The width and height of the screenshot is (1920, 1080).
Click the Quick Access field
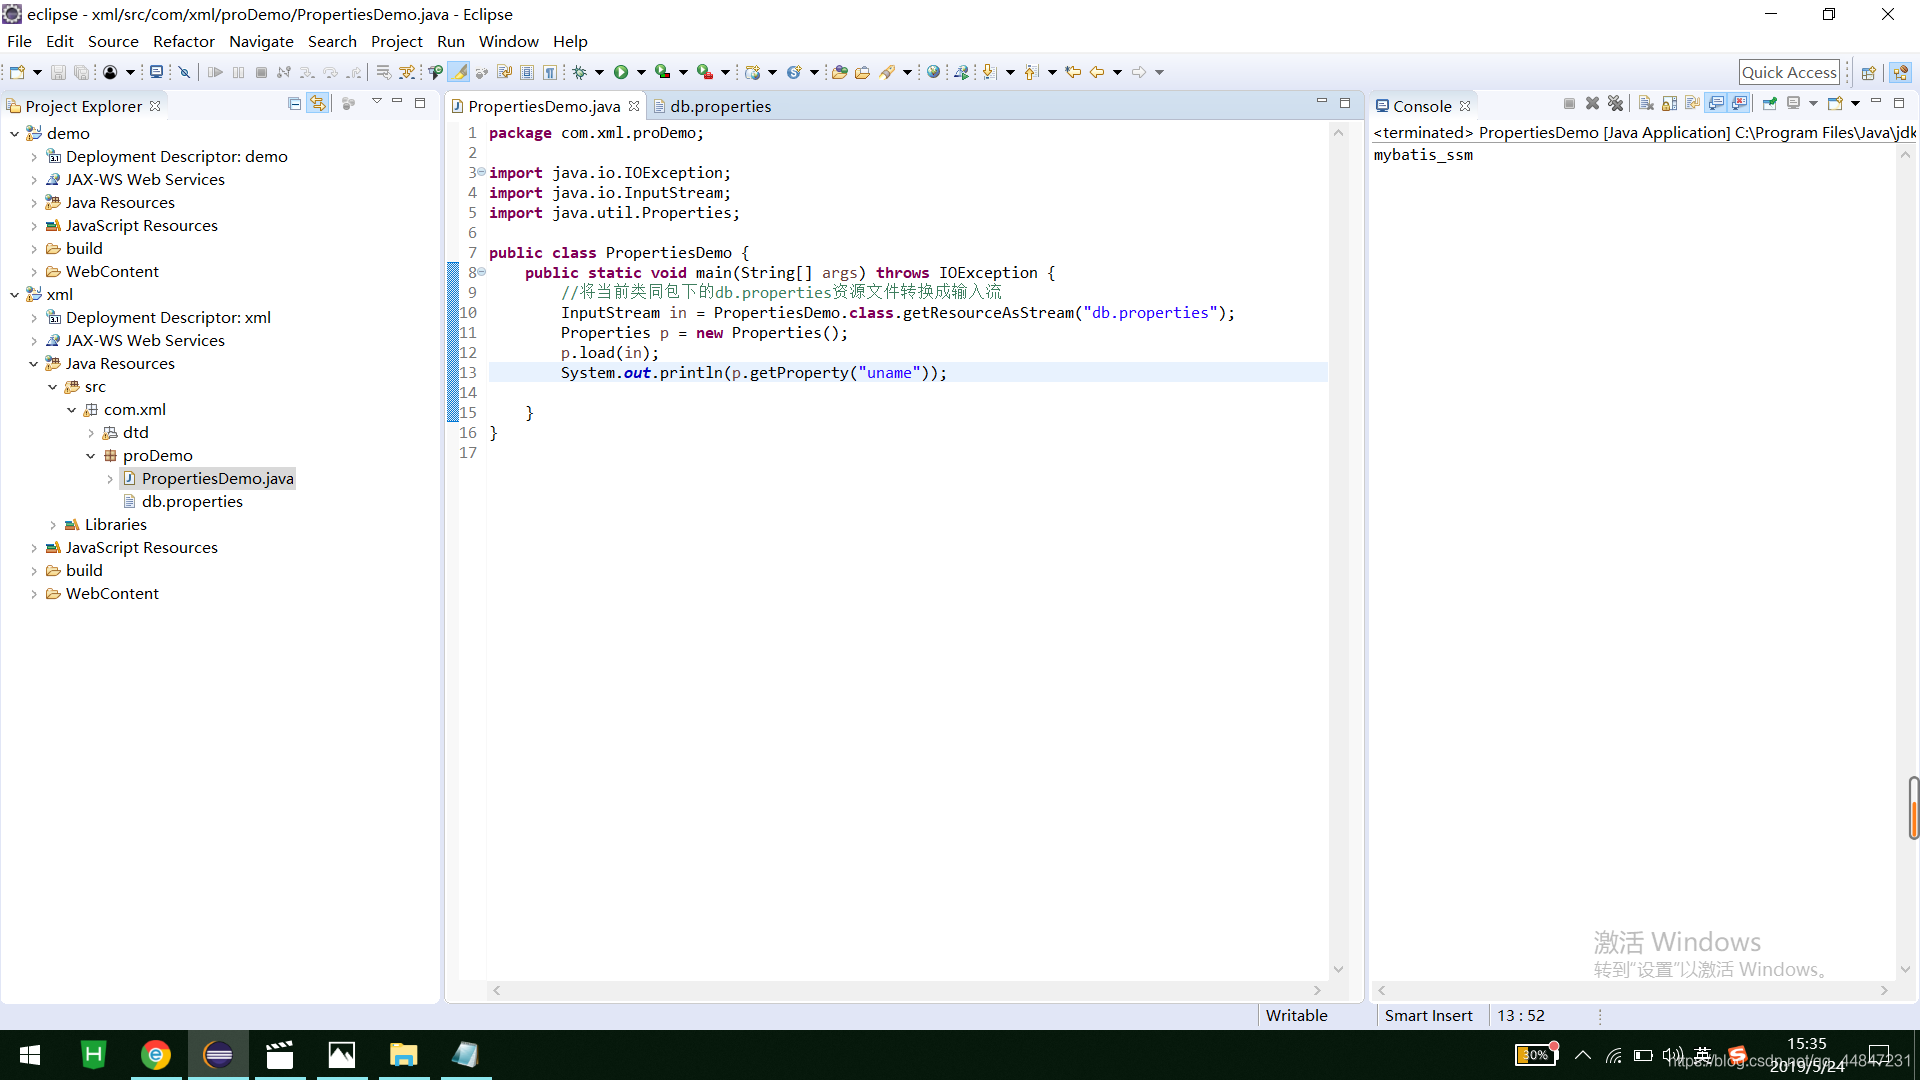tap(1789, 72)
